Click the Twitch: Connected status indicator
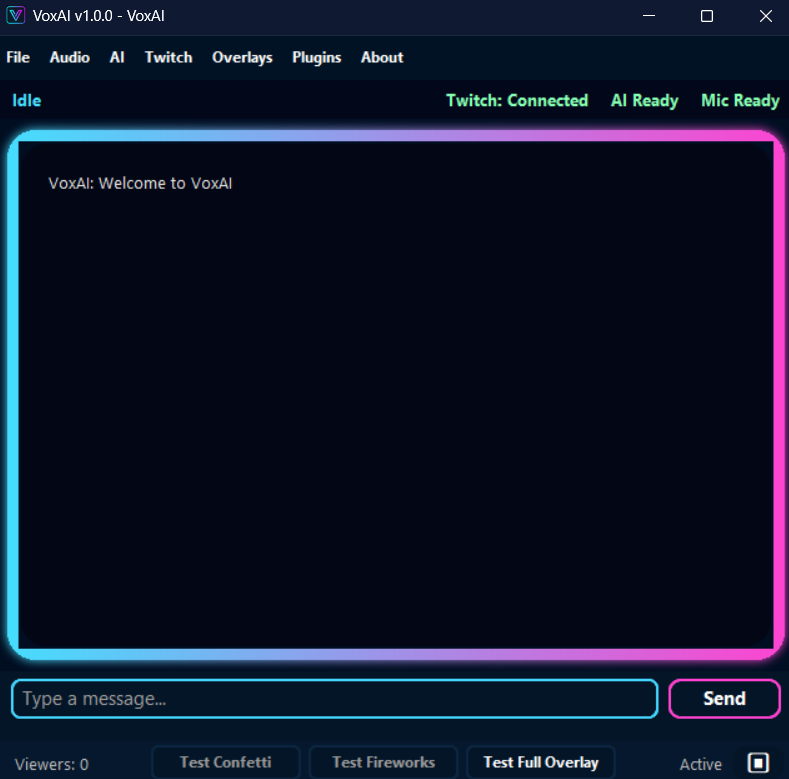This screenshot has width=789, height=779. click(517, 100)
